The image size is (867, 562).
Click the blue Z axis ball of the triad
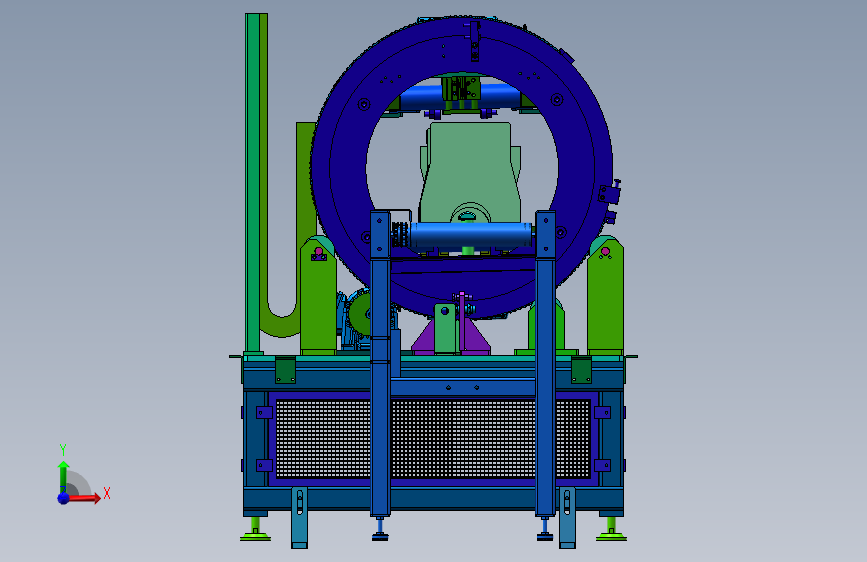tap(64, 498)
